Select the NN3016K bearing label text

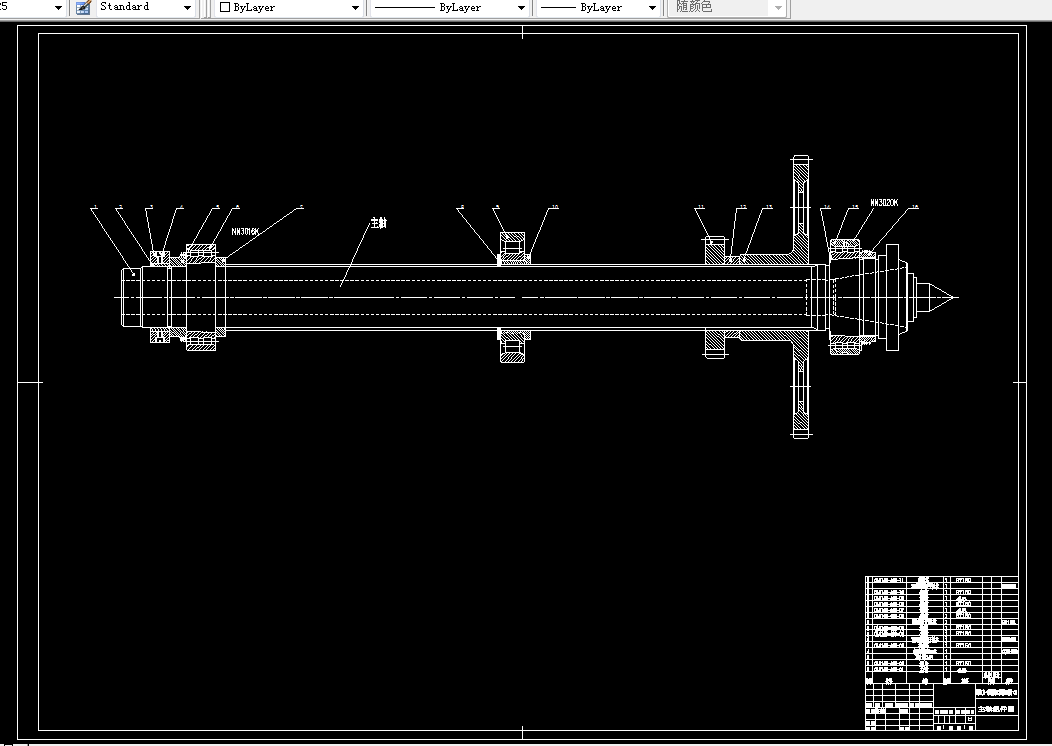pyautogui.click(x=245, y=231)
